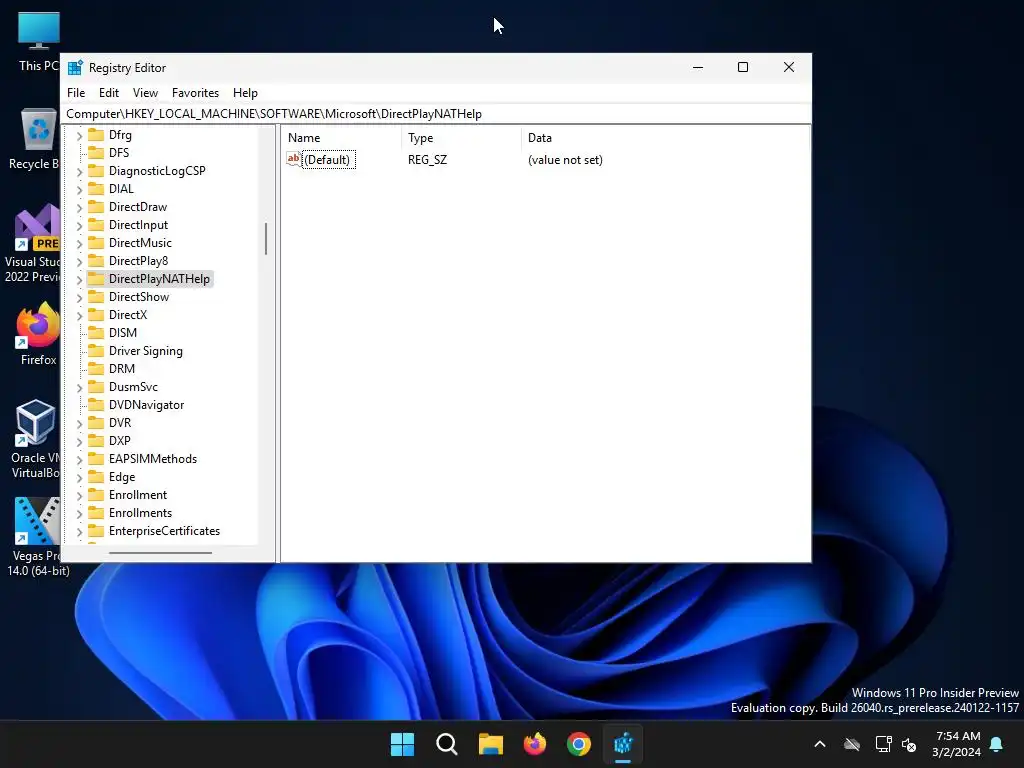Image resolution: width=1024 pixels, height=768 pixels.
Task: Open the Favorites menu
Action: (195, 93)
